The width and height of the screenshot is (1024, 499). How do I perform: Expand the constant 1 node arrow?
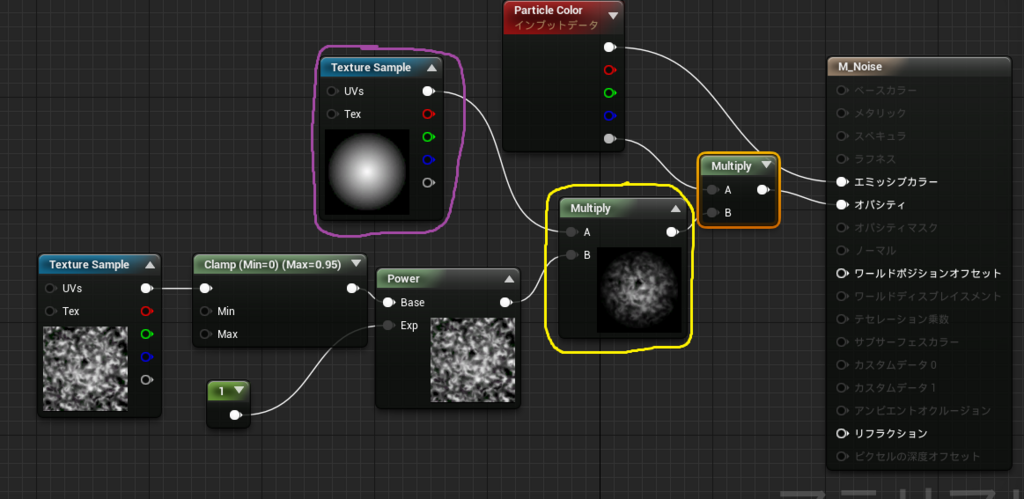tap(238, 391)
